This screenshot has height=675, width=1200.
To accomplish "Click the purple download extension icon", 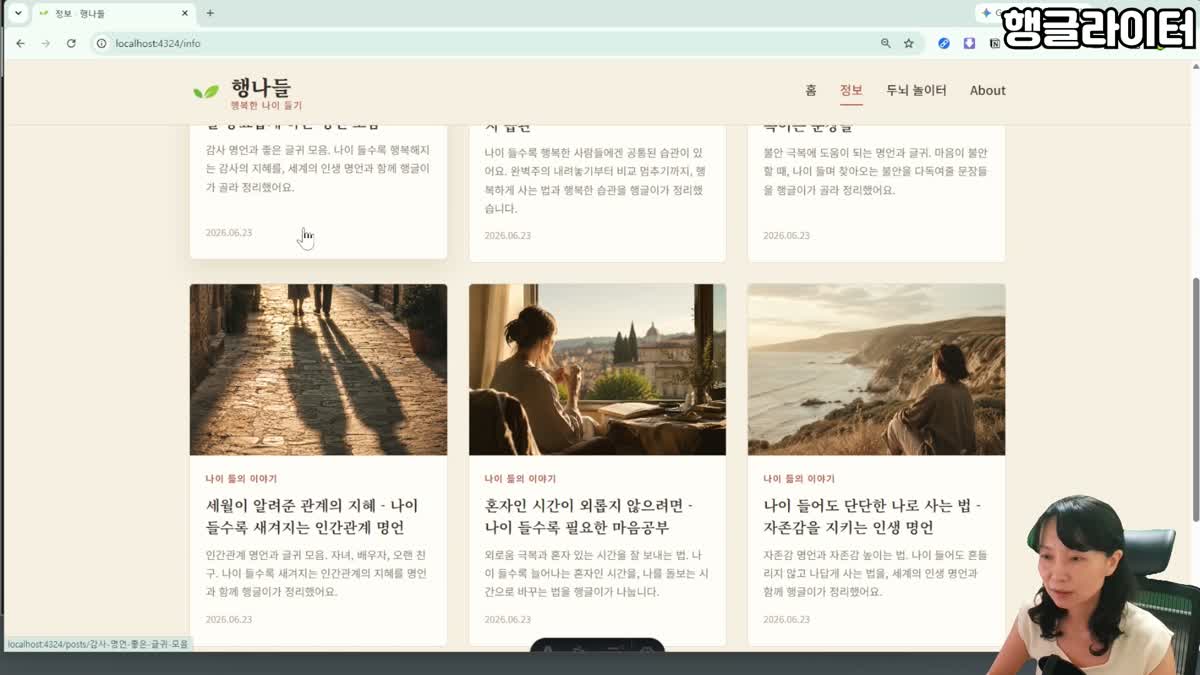I will click(969, 44).
